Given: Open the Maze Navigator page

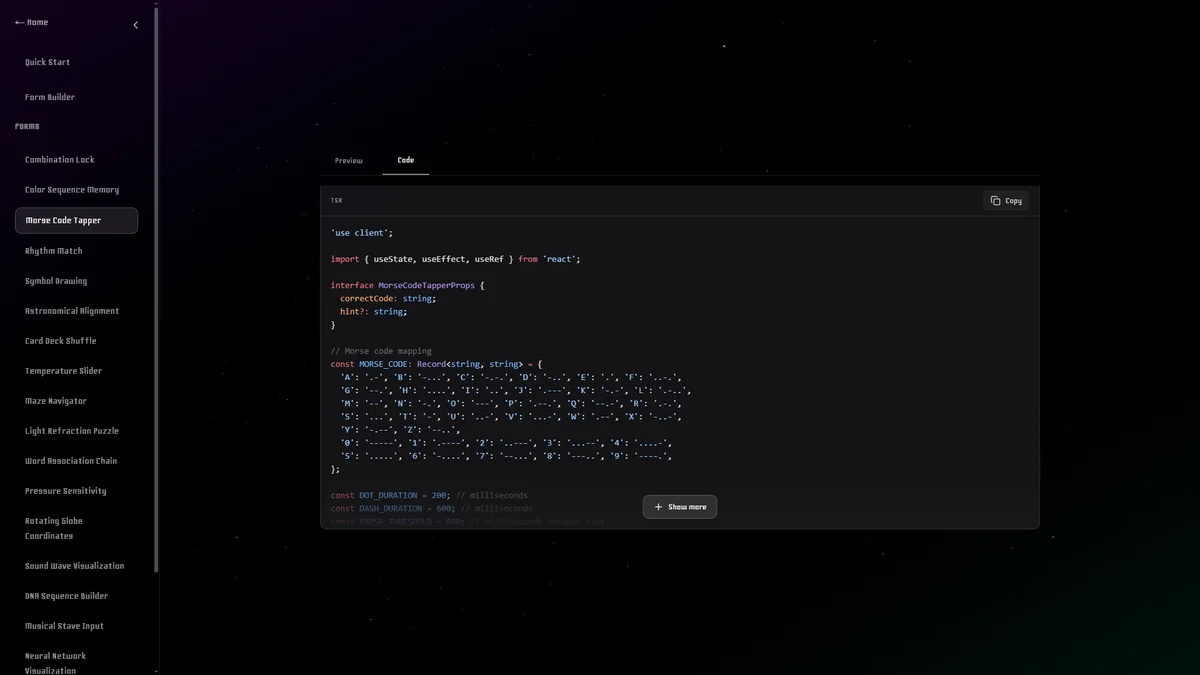Looking at the screenshot, I should 56,401.
